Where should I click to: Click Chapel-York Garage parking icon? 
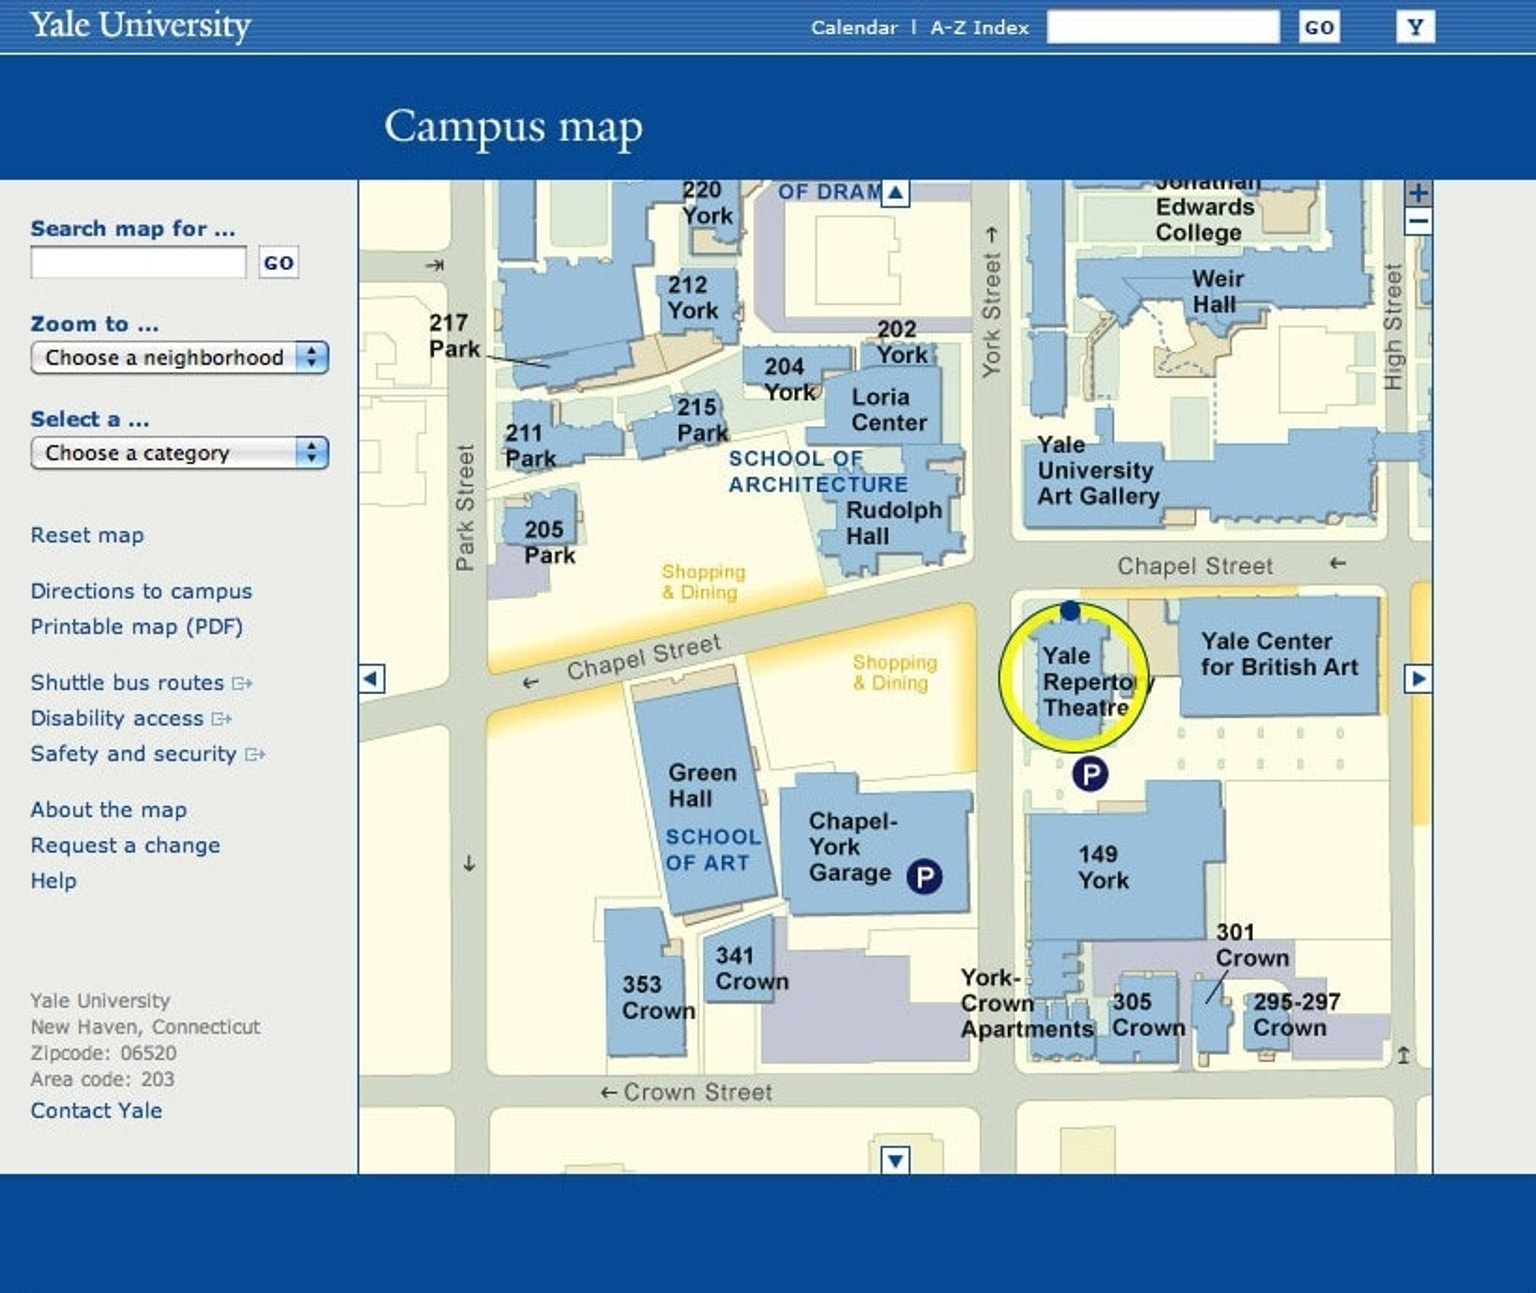tap(924, 877)
